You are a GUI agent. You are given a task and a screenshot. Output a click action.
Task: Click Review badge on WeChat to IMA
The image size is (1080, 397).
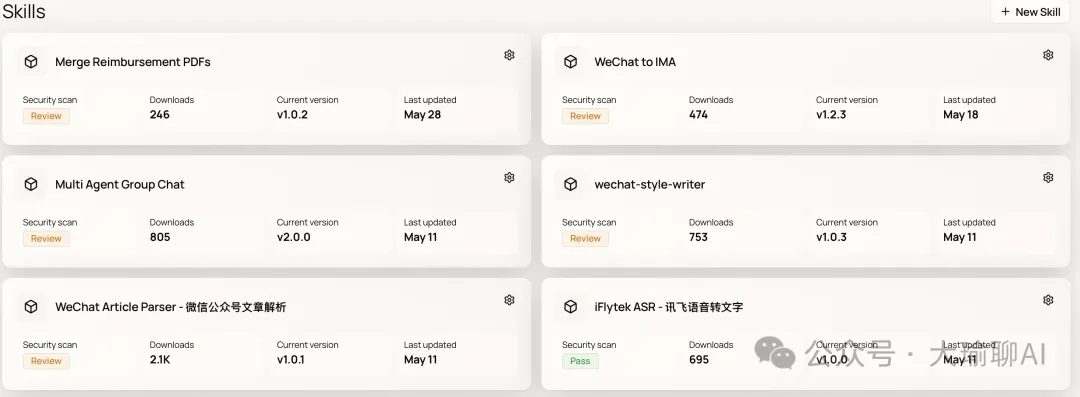click(585, 116)
